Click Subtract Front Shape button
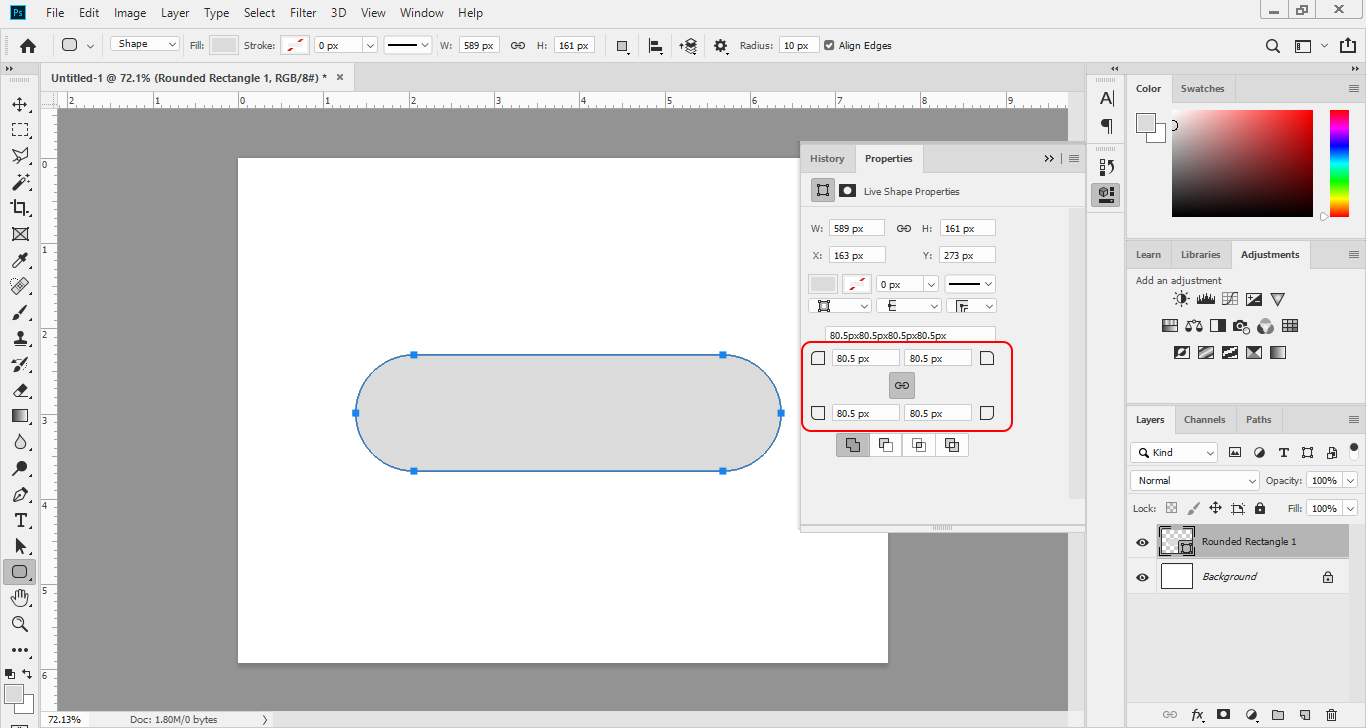This screenshot has width=1366, height=728. tap(885, 445)
